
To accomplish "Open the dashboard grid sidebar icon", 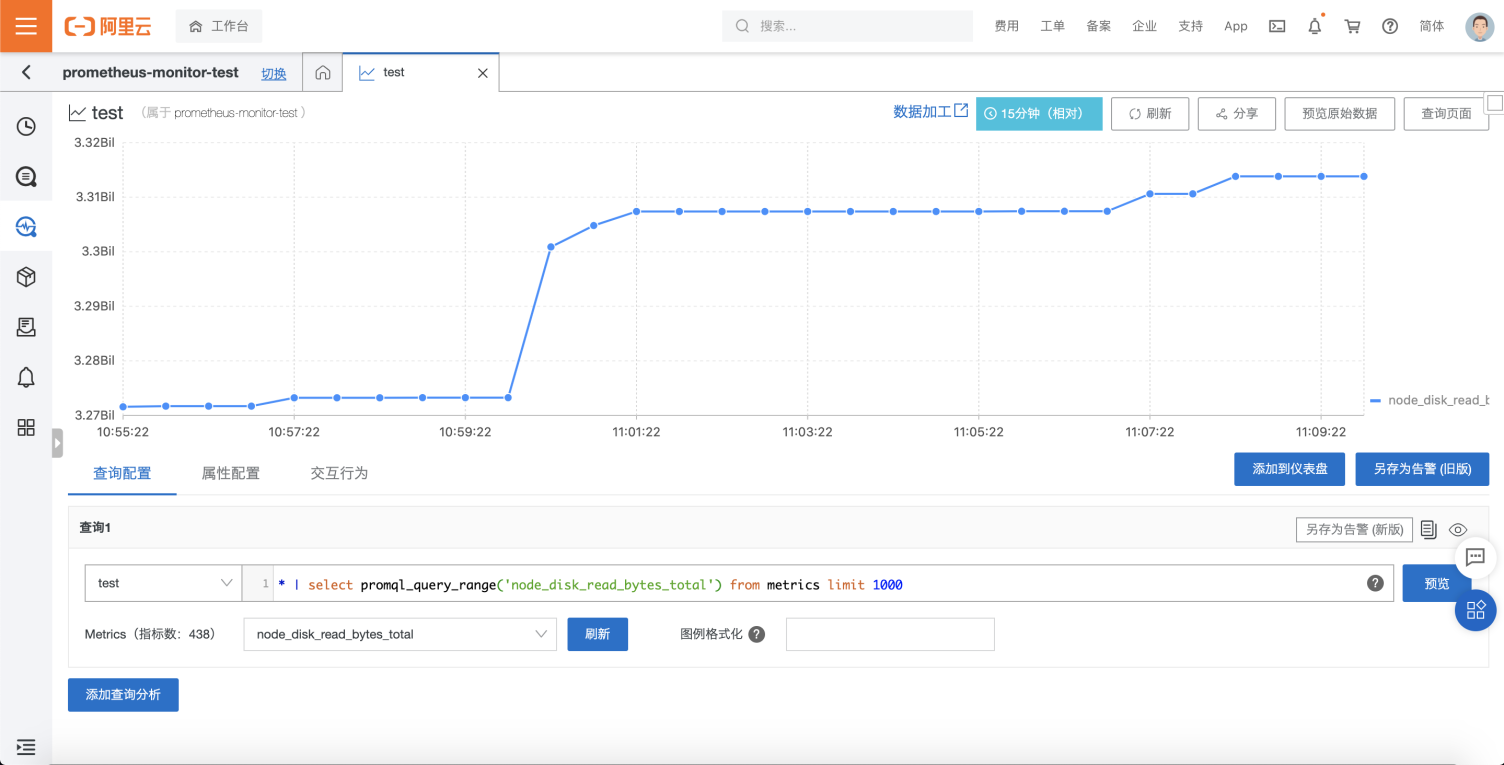I will (26, 428).
